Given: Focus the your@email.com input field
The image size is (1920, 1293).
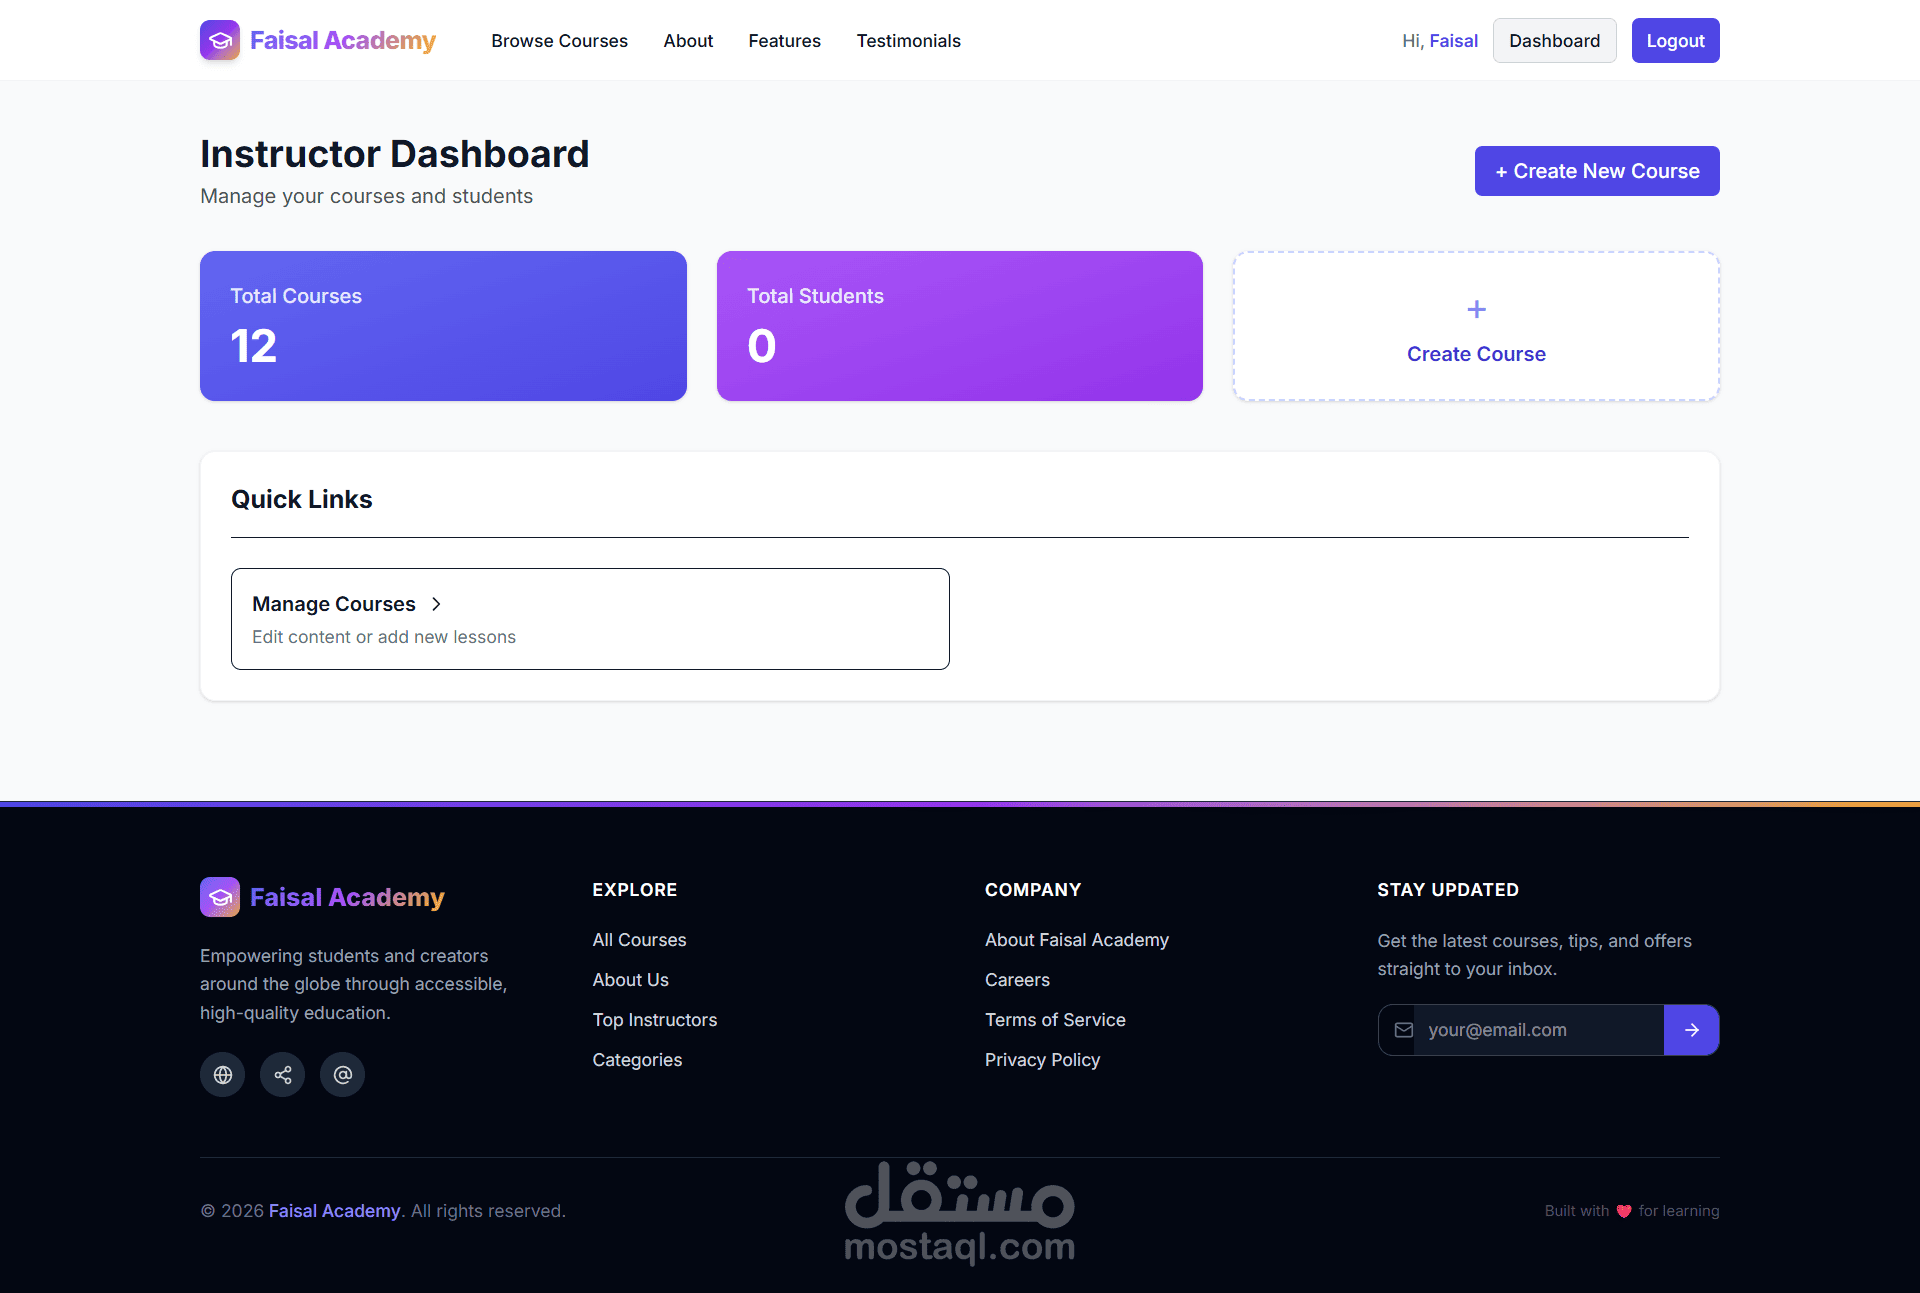Looking at the screenshot, I should (x=1539, y=1030).
